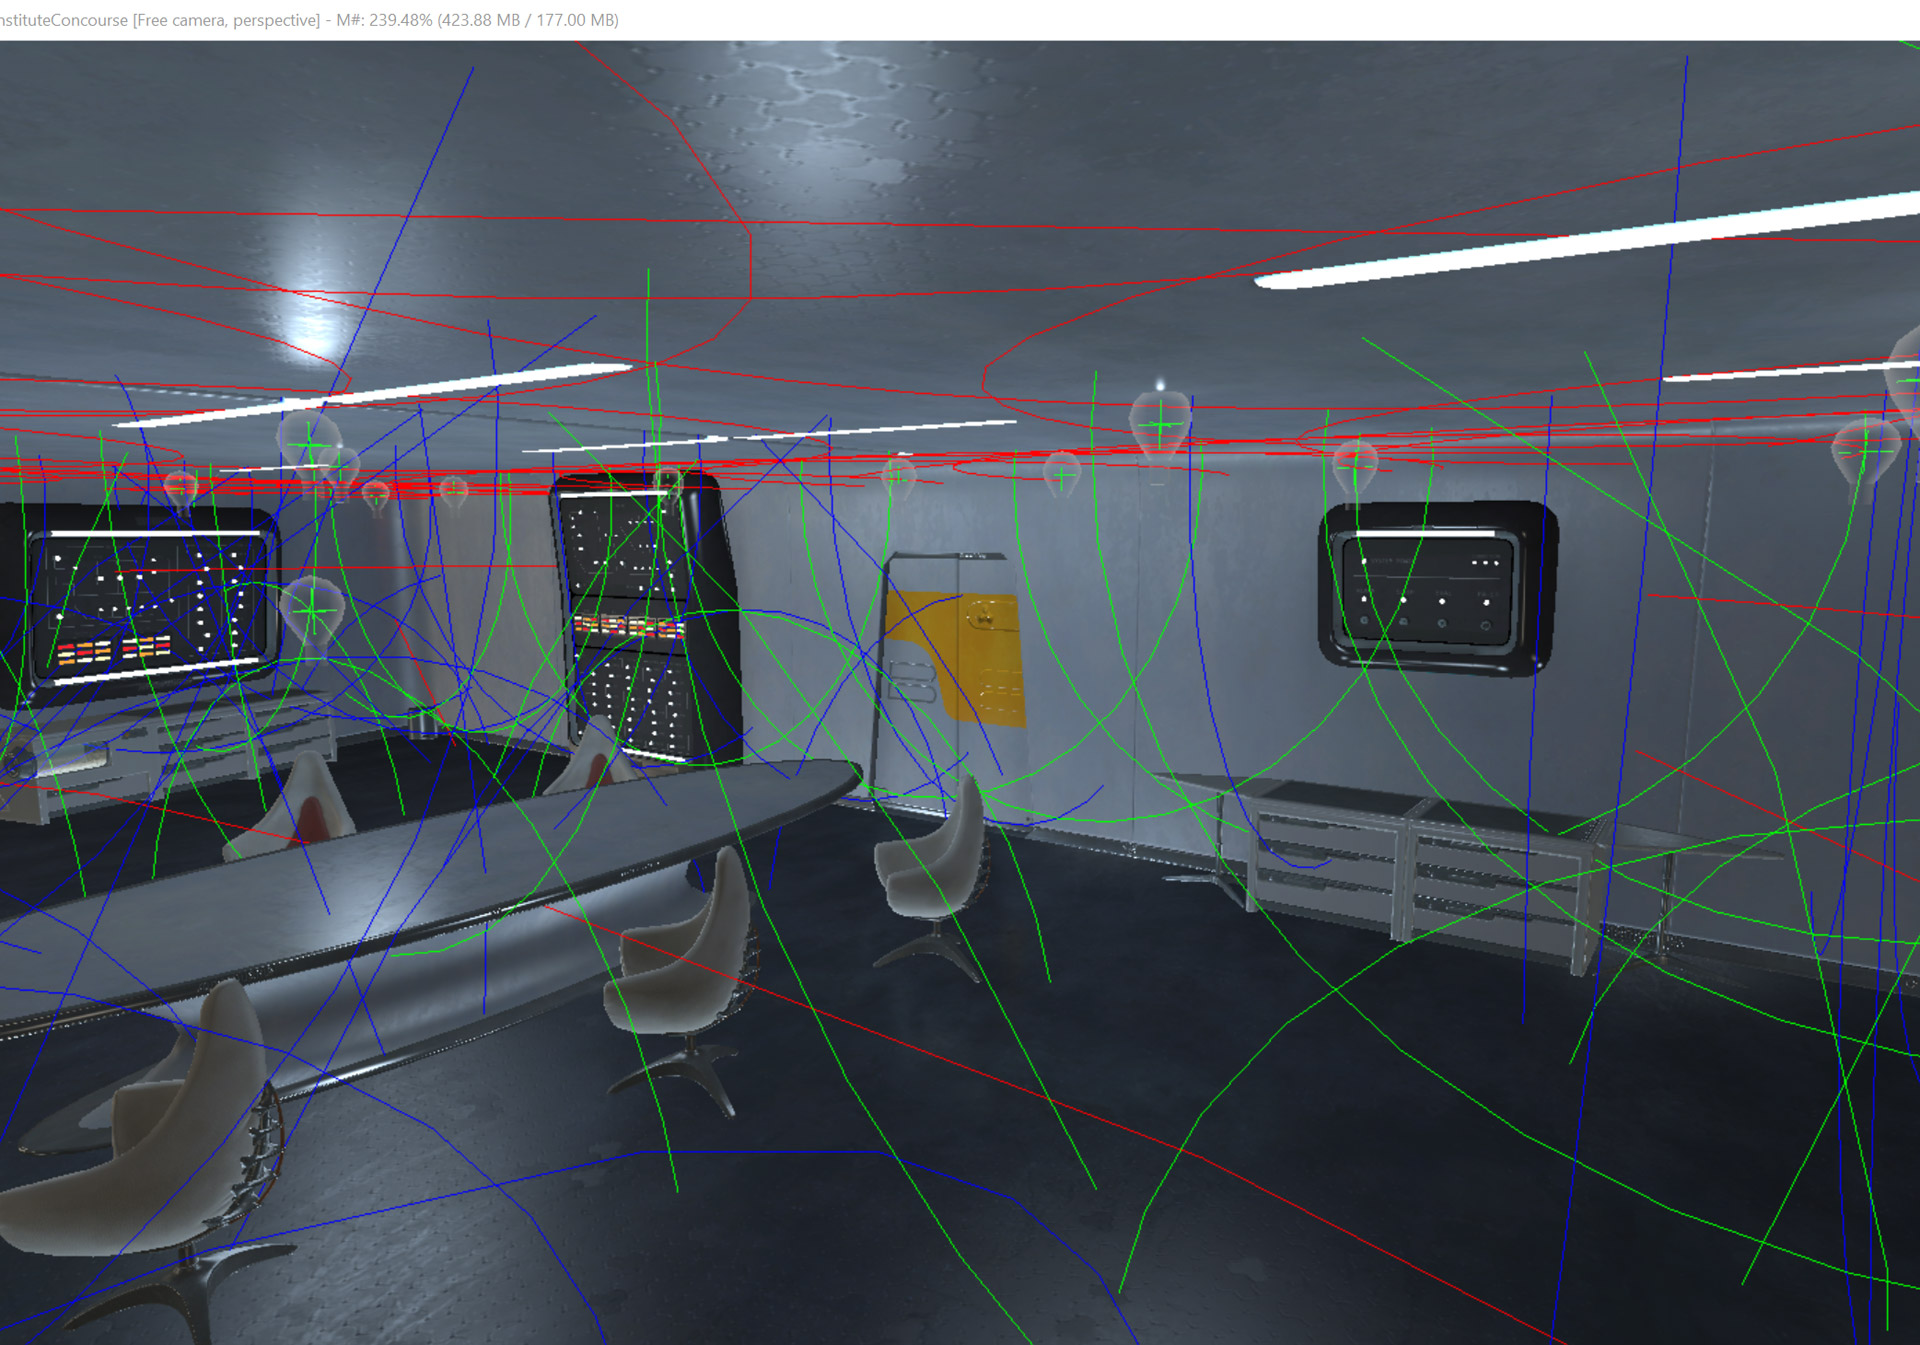Viewport: 1920px width, 1345px height.
Task: Click the render window title bar text
Action: (309, 20)
